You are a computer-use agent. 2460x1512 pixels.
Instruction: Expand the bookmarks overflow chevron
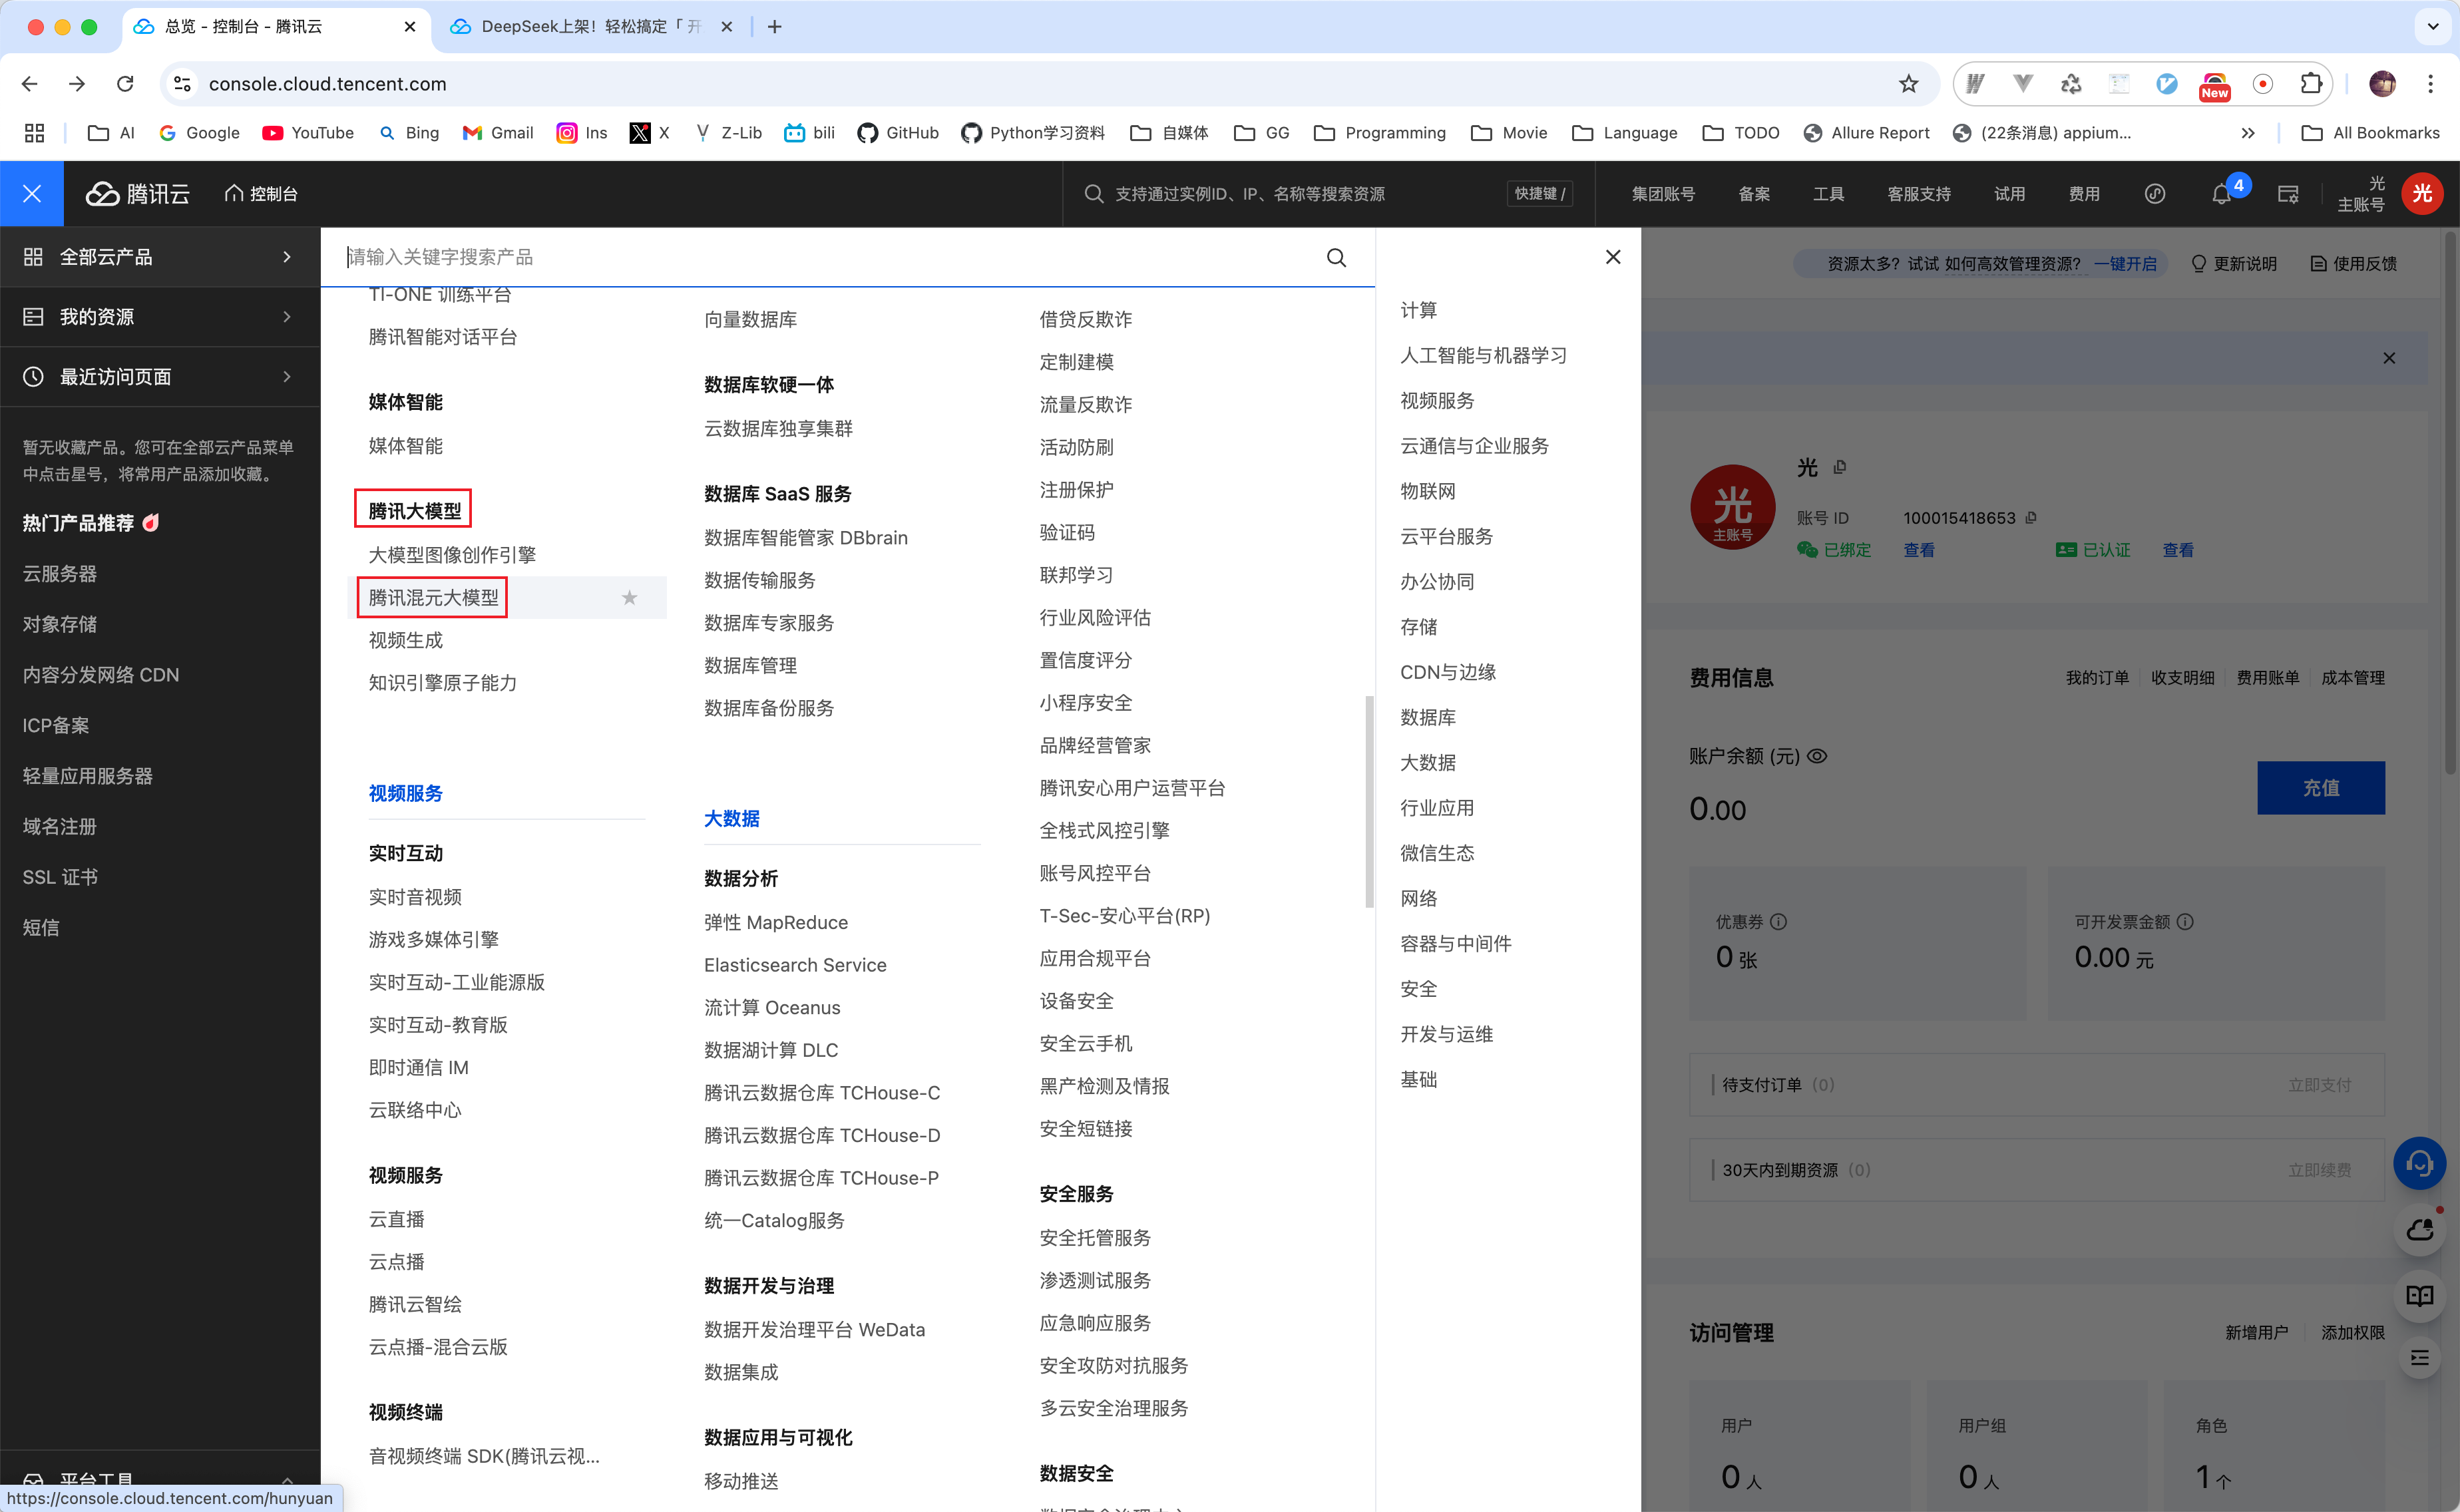(x=2248, y=133)
